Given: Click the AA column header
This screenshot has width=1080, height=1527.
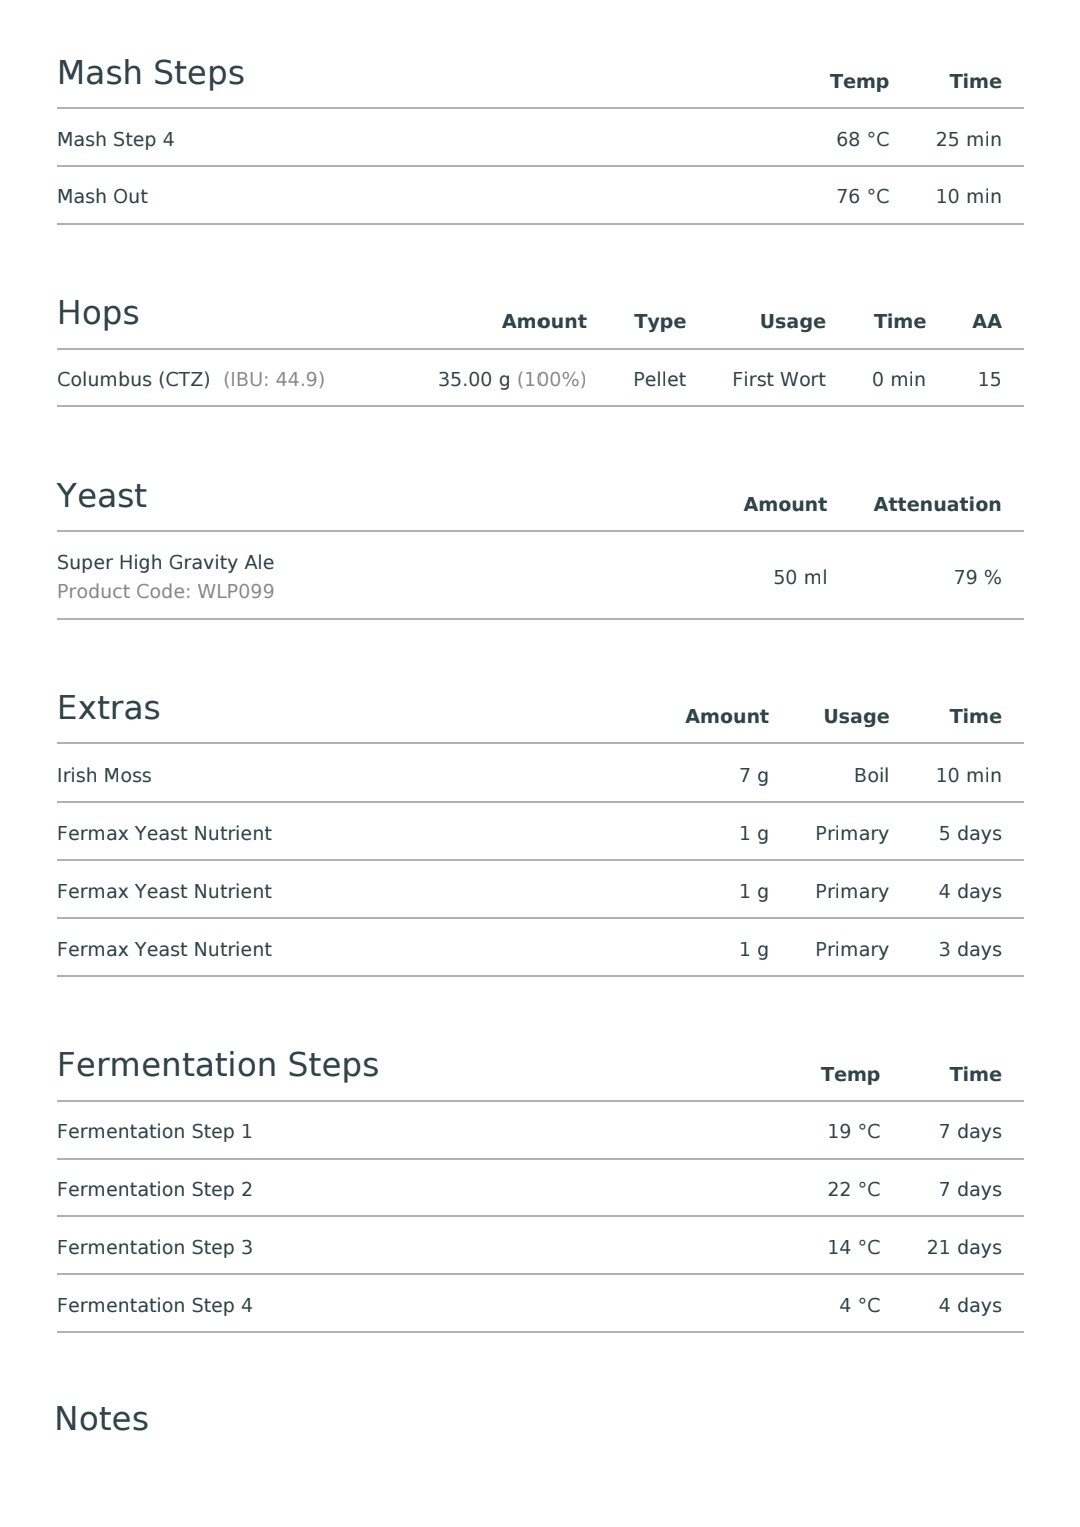Looking at the screenshot, I should click(x=986, y=321).
